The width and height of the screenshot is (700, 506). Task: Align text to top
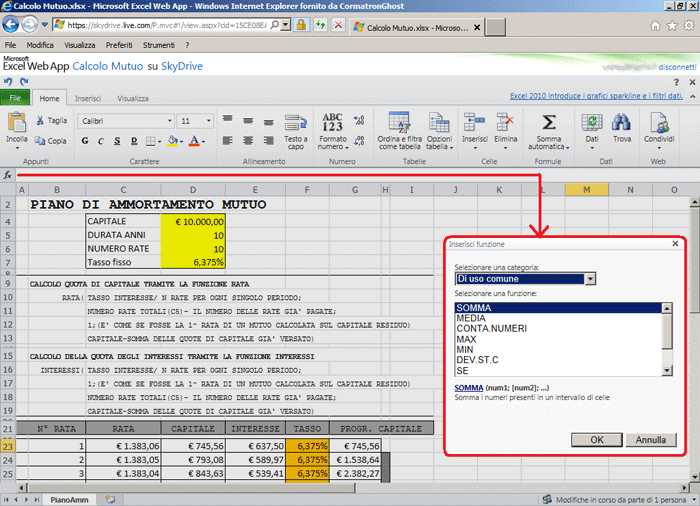point(228,119)
